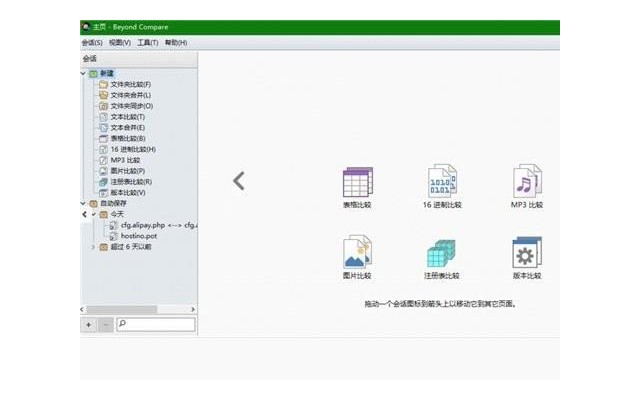Open the 工具(T) menu
The width and height of the screenshot is (640, 400).
click(148, 42)
